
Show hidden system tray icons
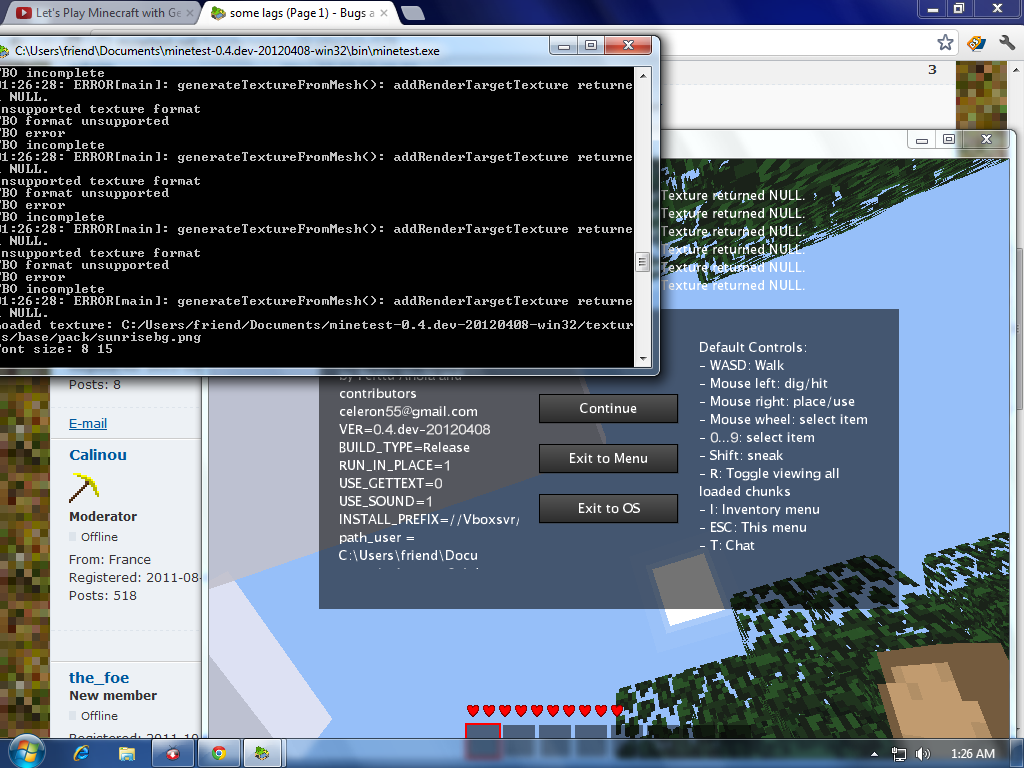pos(874,754)
